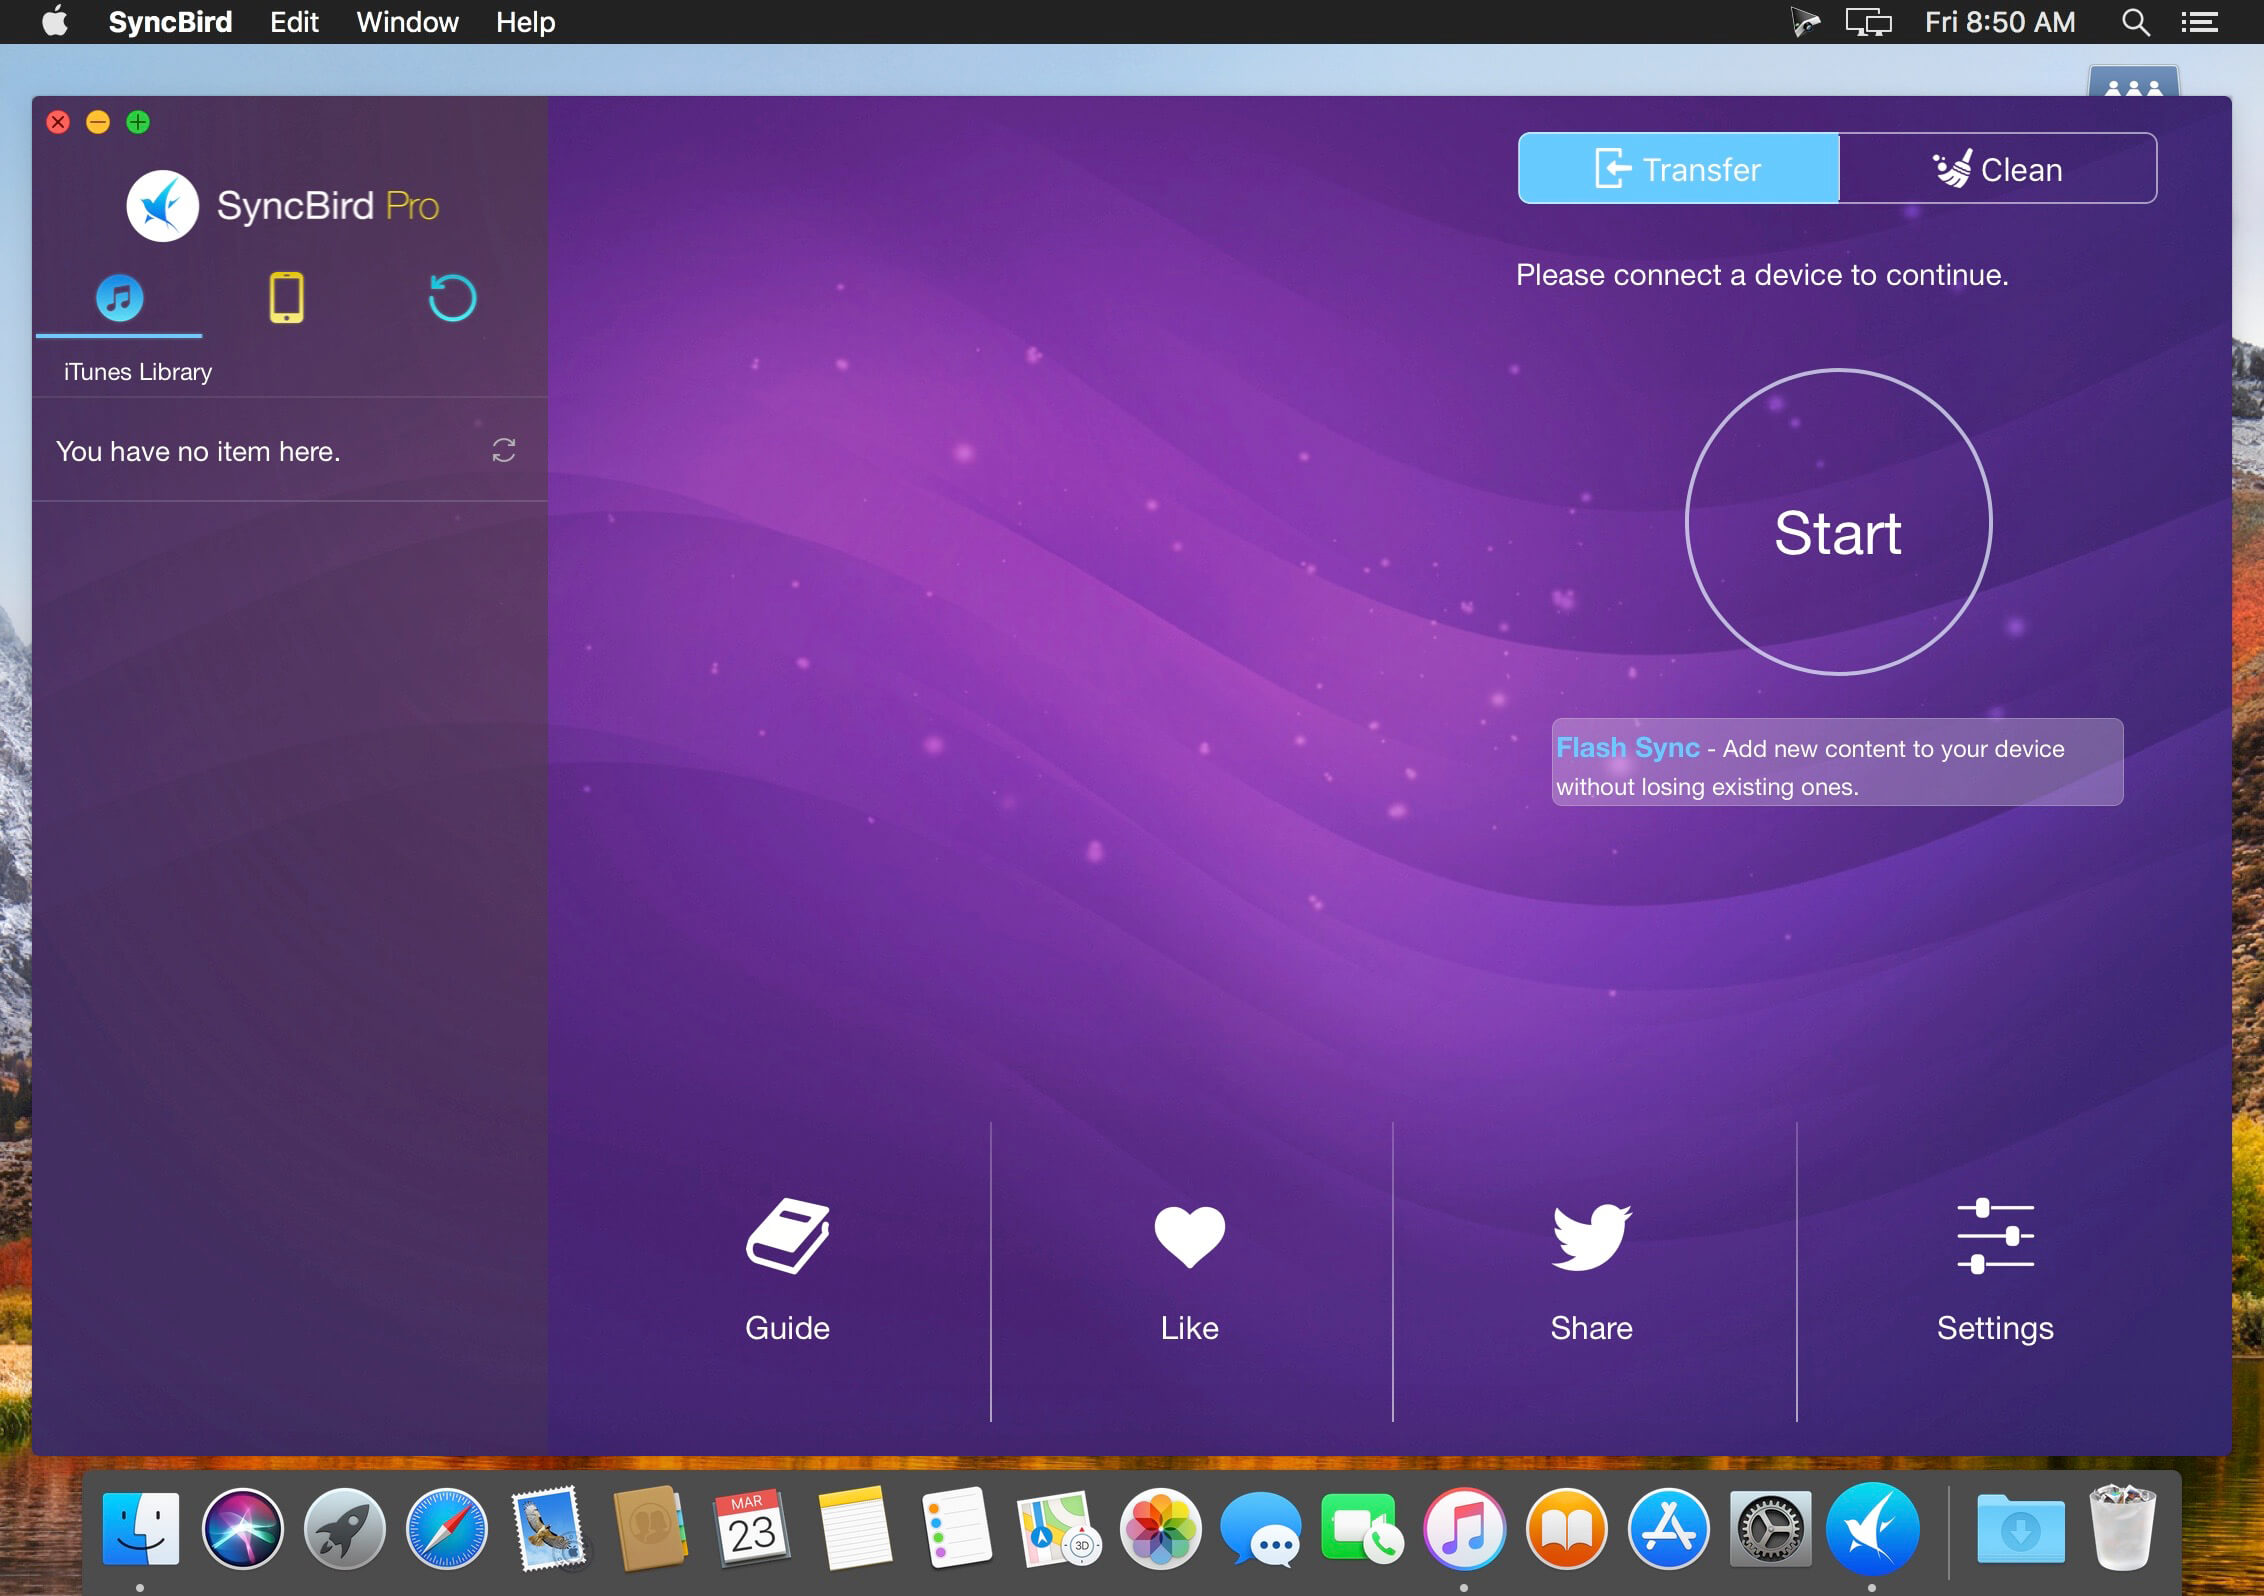This screenshot has height=1596, width=2264.
Task: Open the Guide book icon
Action: point(787,1236)
